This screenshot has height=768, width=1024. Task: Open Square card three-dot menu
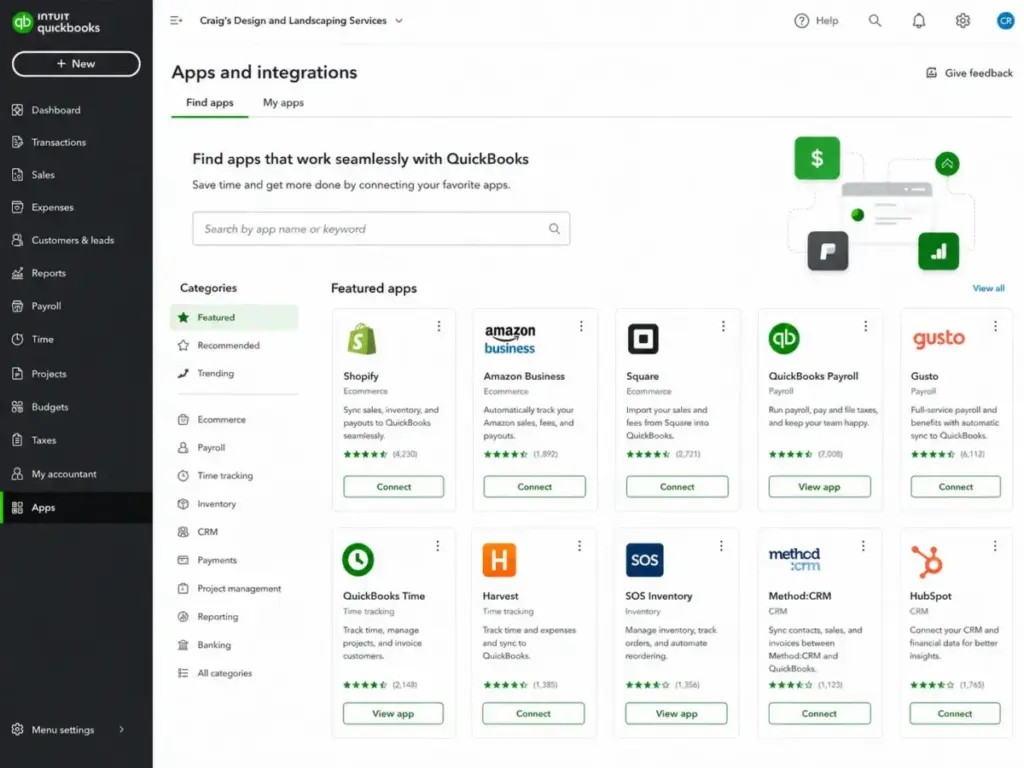pyautogui.click(x=723, y=326)
